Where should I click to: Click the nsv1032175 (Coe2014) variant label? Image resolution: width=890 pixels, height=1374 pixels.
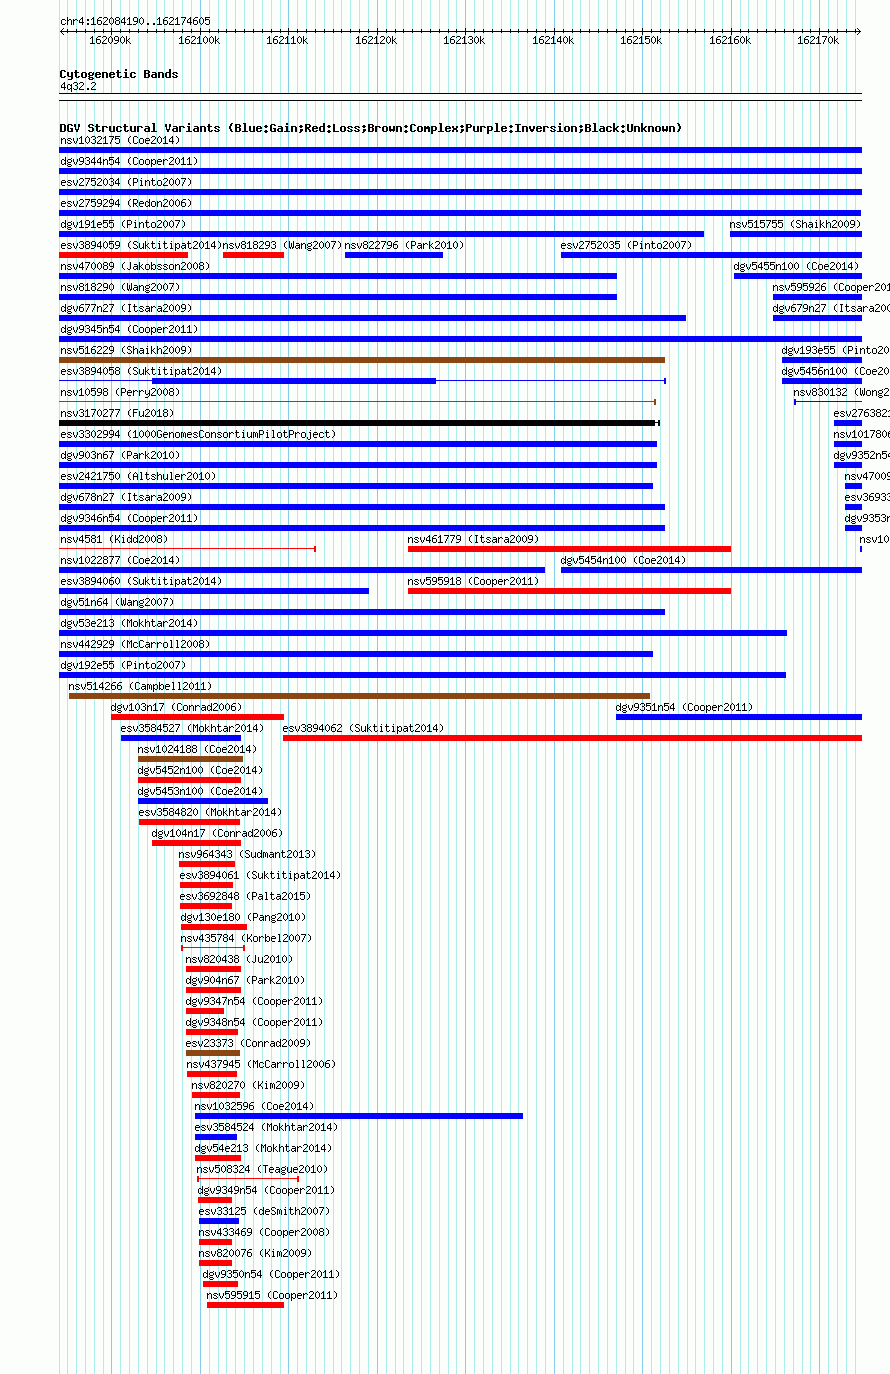click(x=119, y=140)
